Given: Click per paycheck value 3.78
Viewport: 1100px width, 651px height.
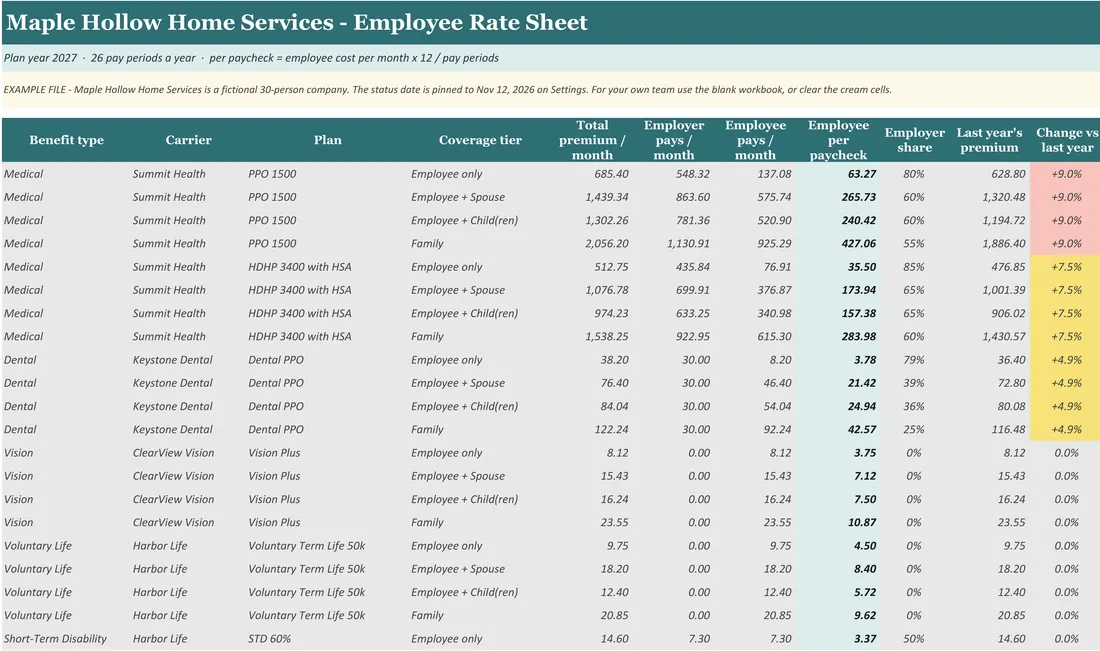Looking at the screenshot, I should point(865,359).
